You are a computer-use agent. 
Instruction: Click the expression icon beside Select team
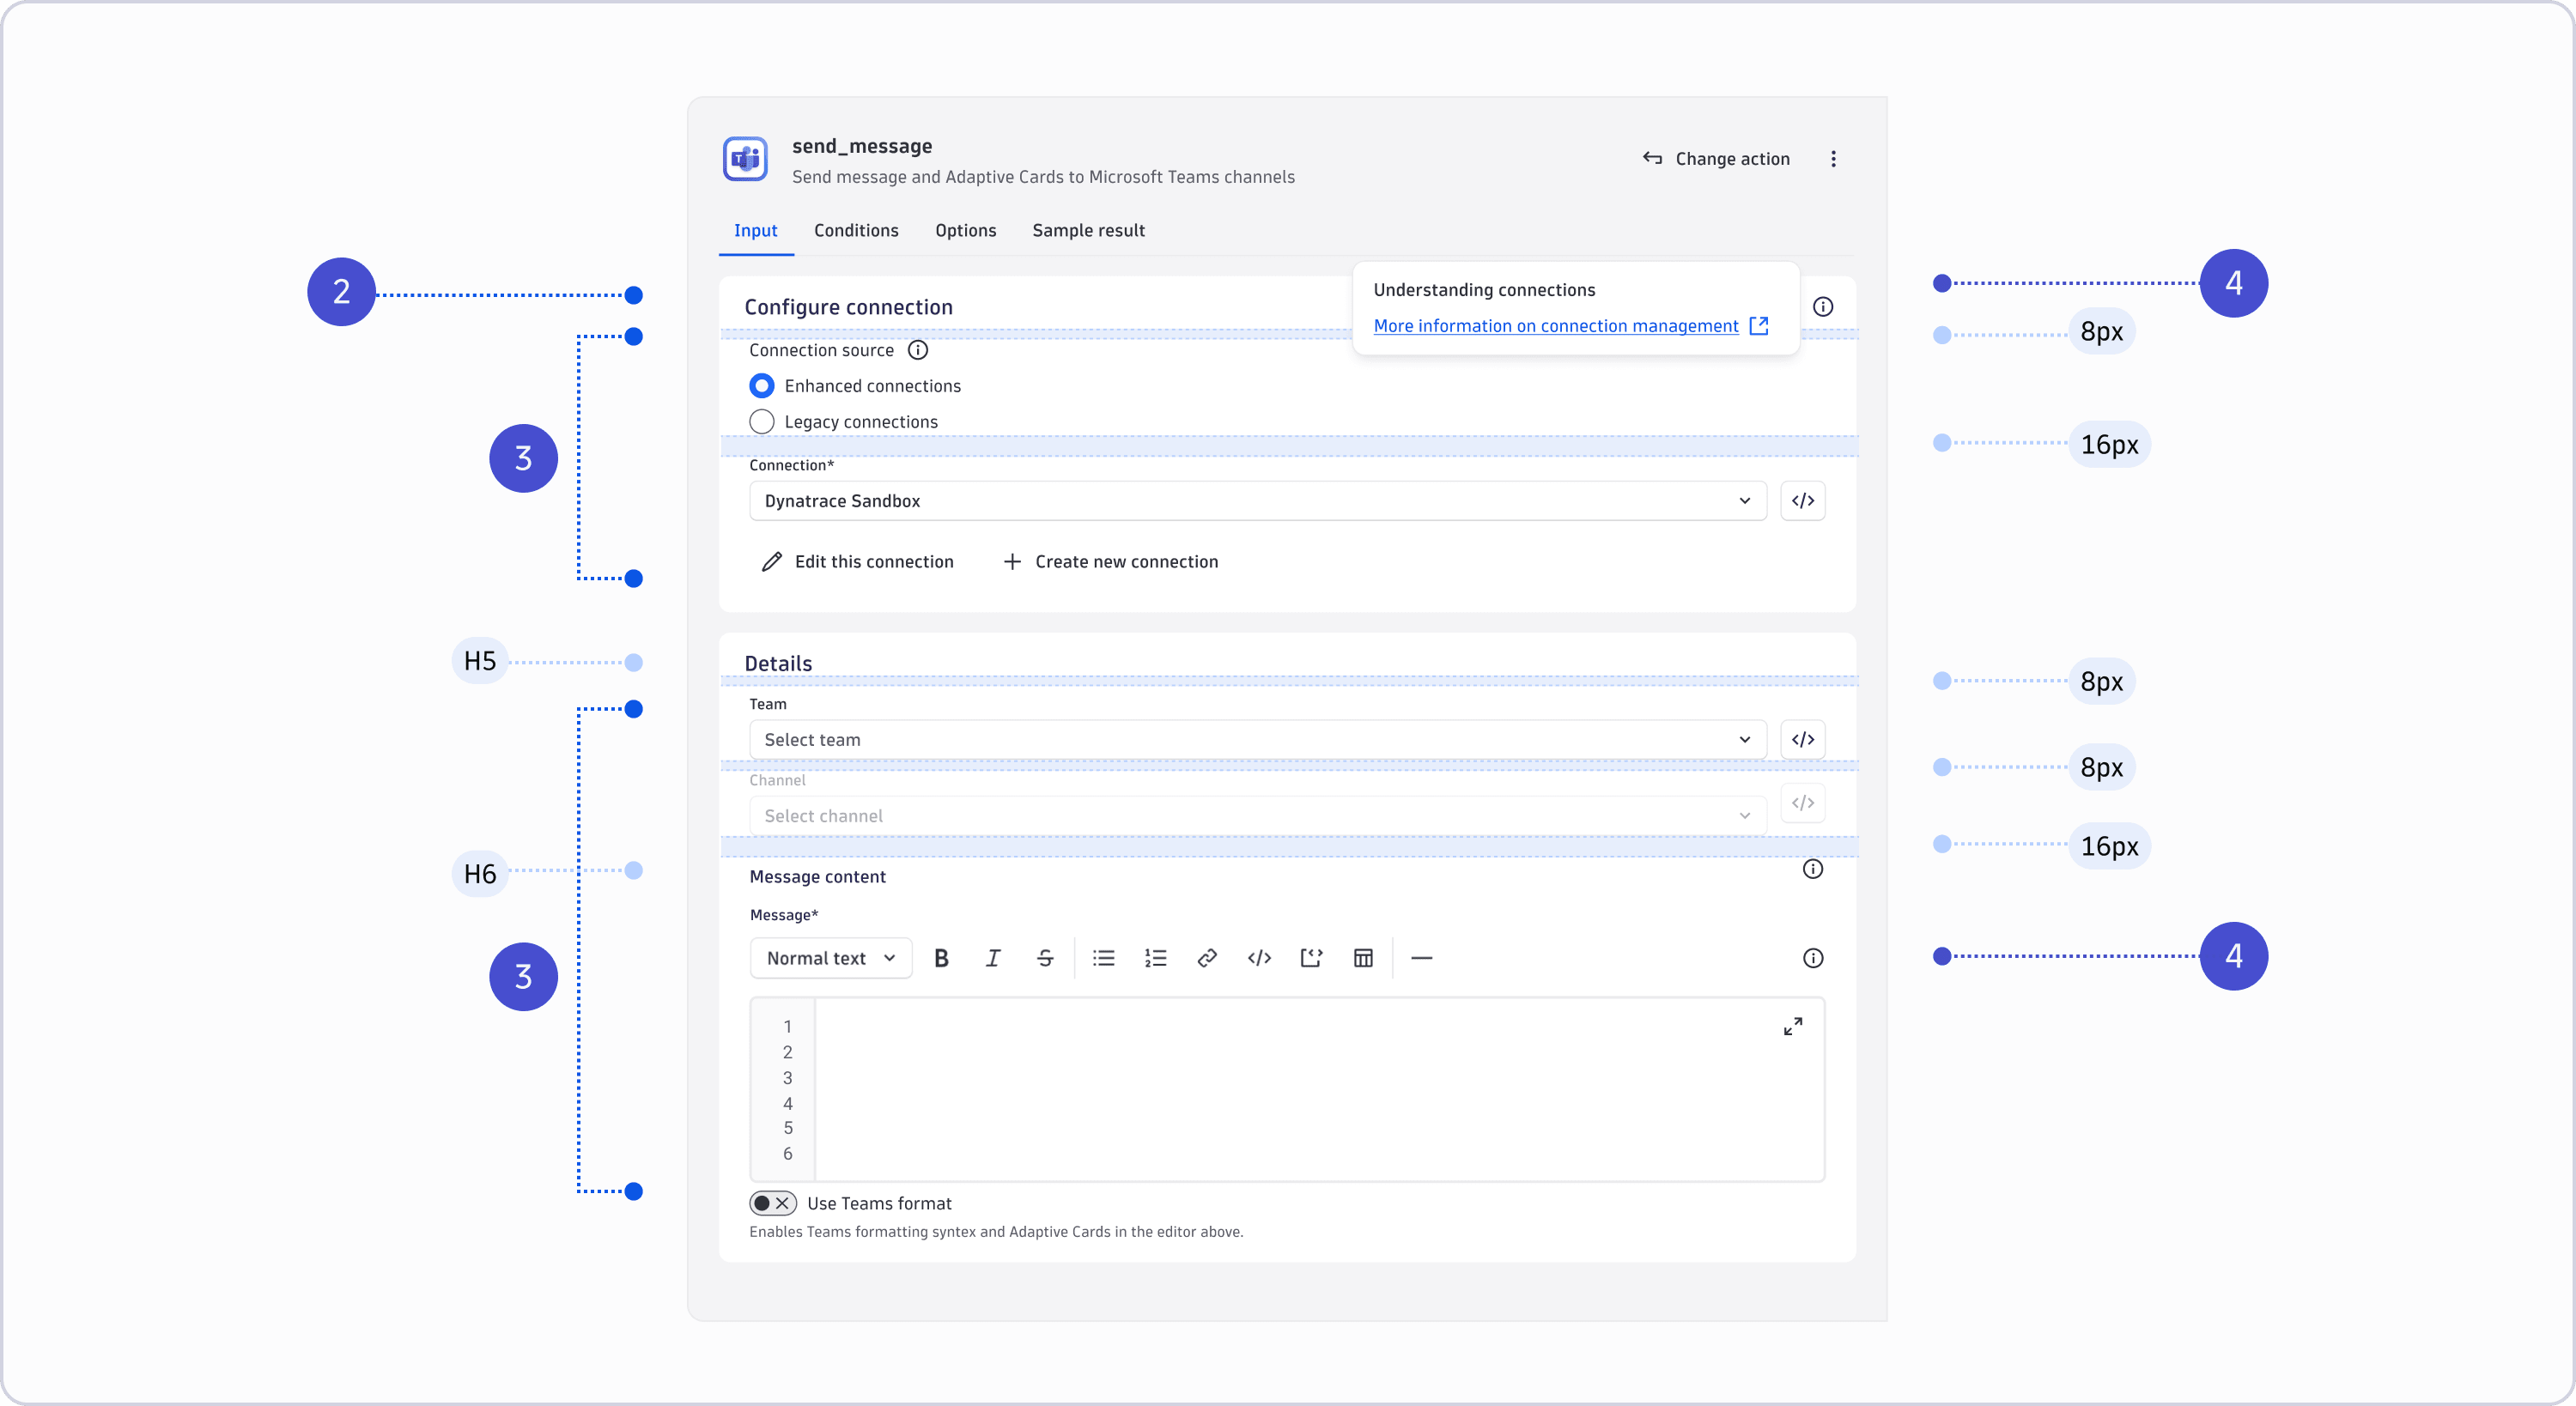[1803, 740]
